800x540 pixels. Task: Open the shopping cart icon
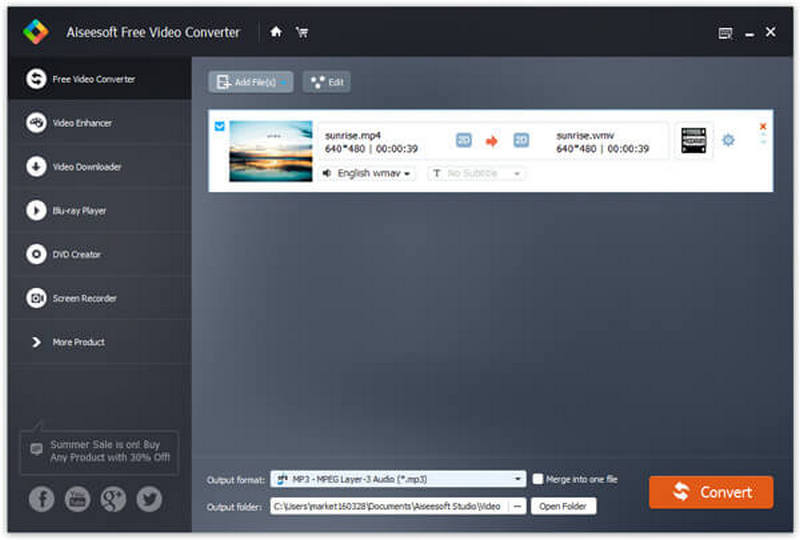[302, 33]
